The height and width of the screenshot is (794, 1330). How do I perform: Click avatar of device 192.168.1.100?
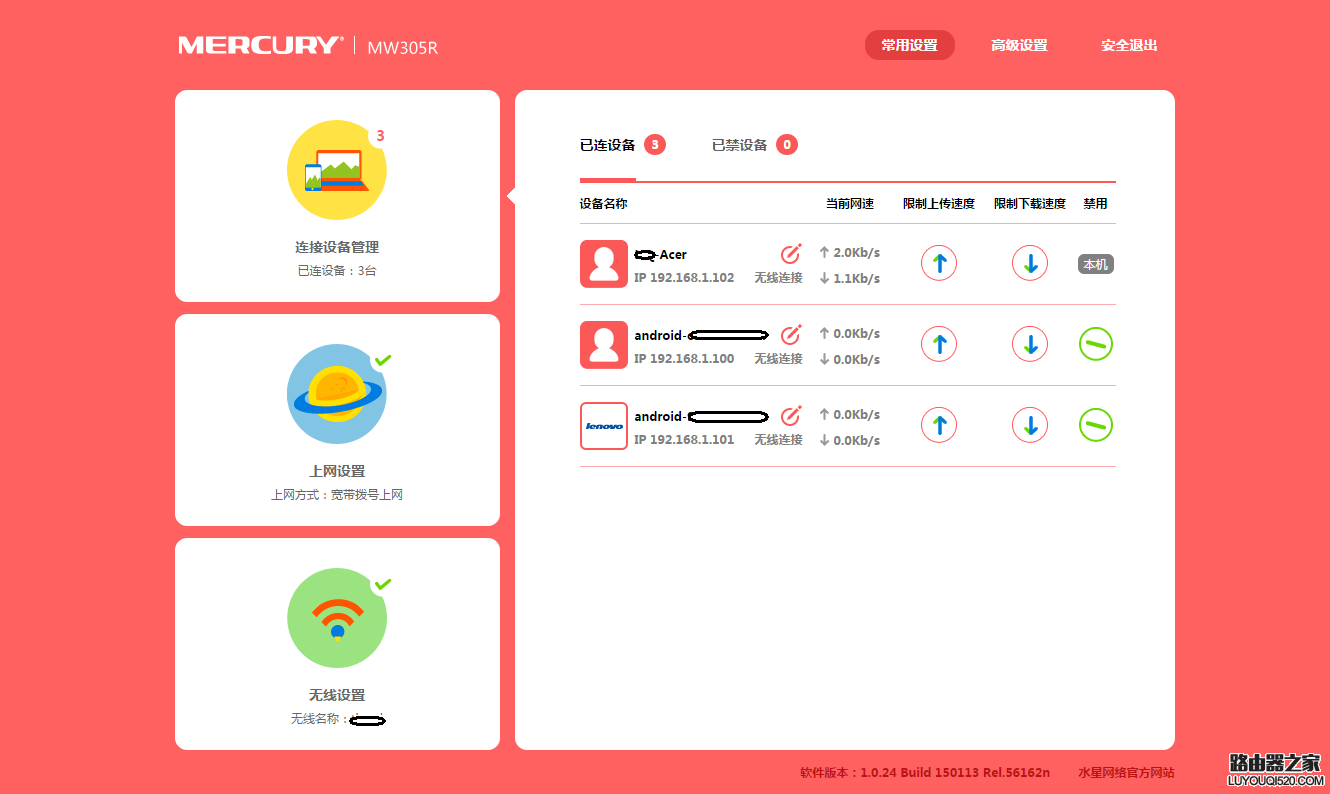[604, 345]
